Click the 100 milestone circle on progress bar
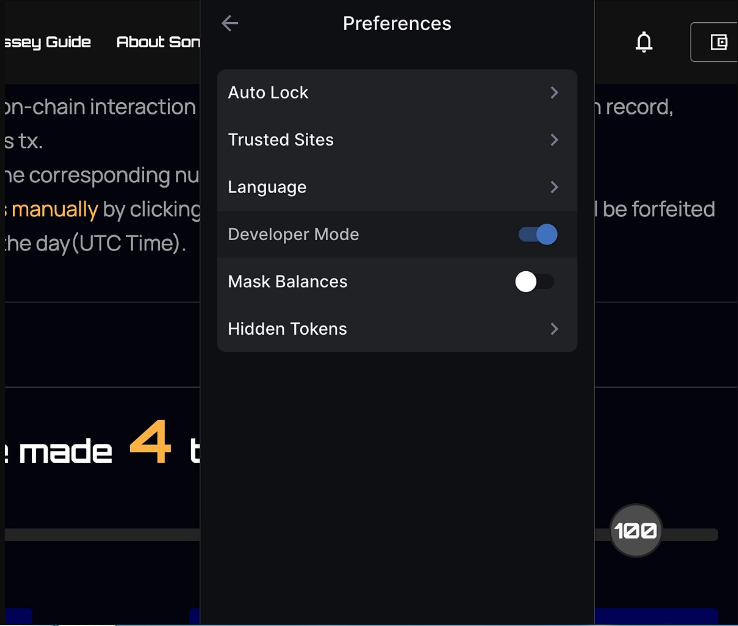Image resolution: width=738 pixels, height=626 pixels. point(636,531)
